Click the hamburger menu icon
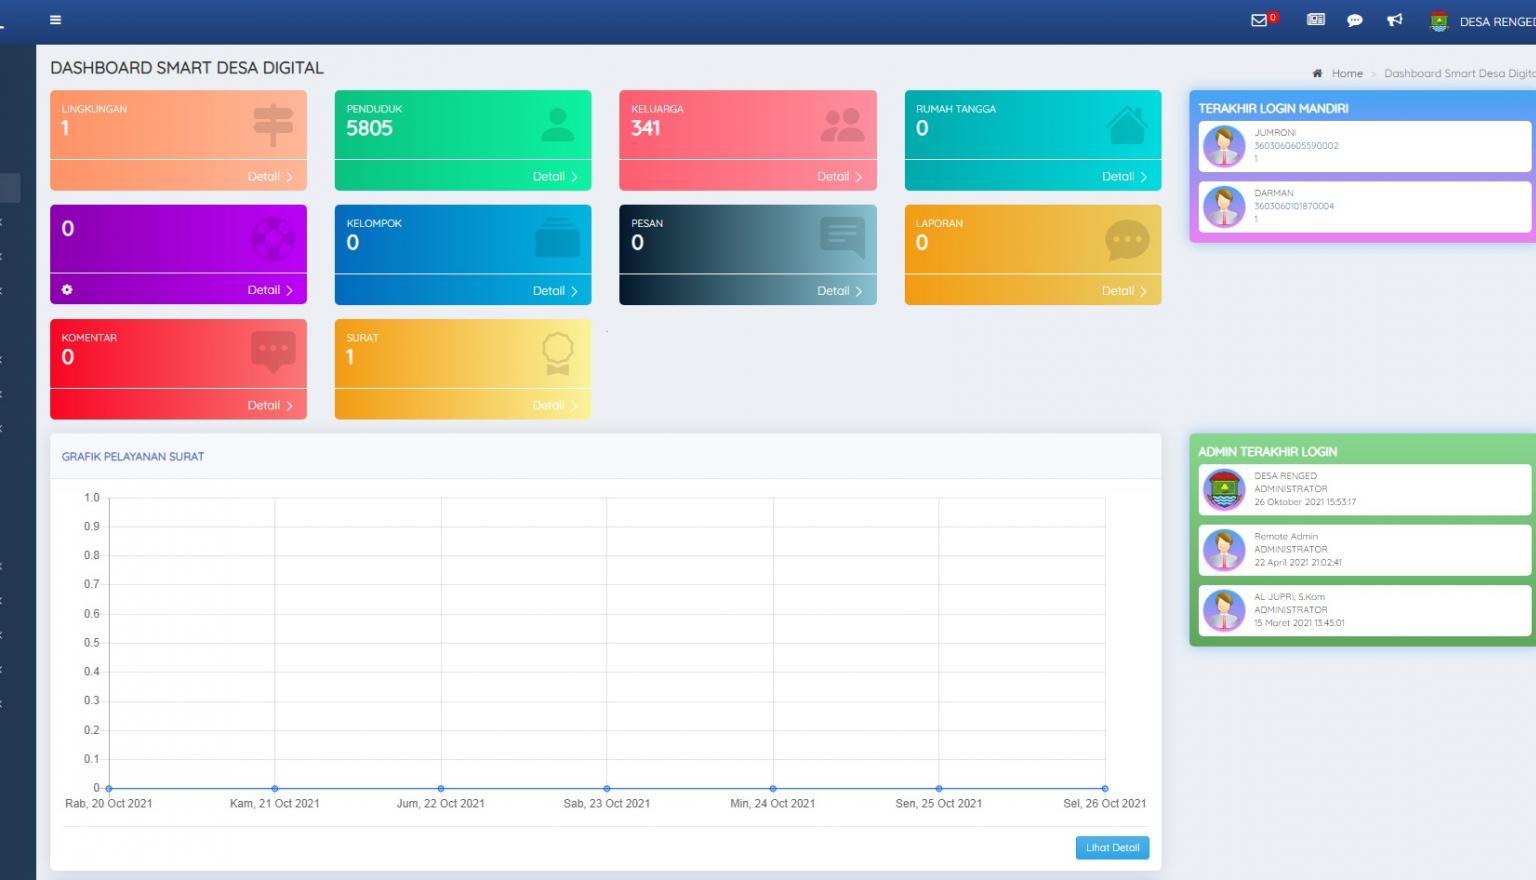1536x880 pixels. pos(55,20)
